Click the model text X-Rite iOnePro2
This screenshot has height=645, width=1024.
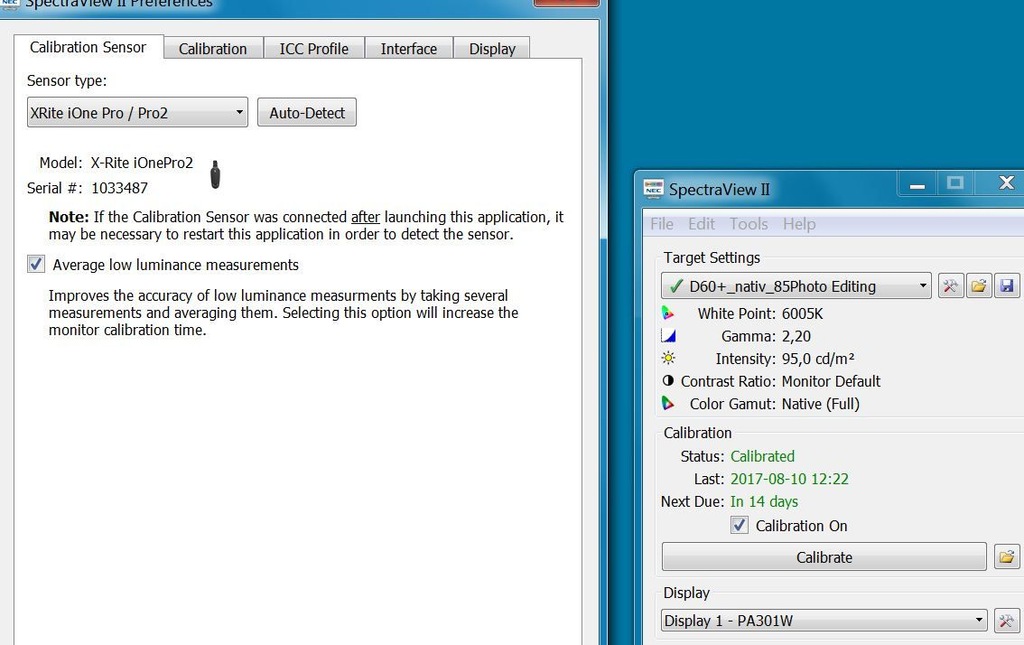[x=142, y=163]
